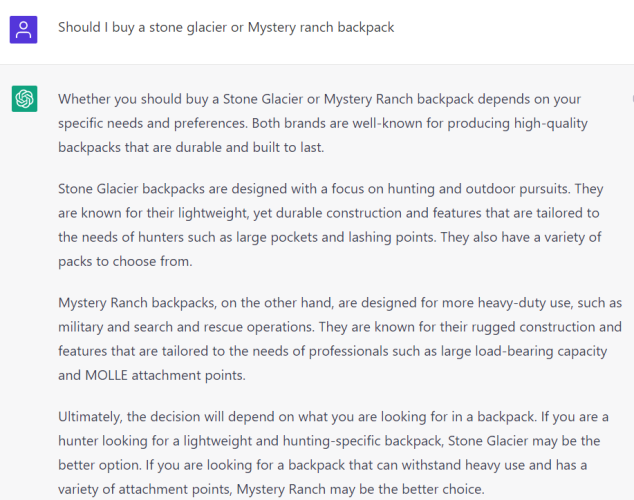634x500 pixels.
Task: Click the opening paragraph starting 'Whether you should buy'
Action: (x=323, y=123)
